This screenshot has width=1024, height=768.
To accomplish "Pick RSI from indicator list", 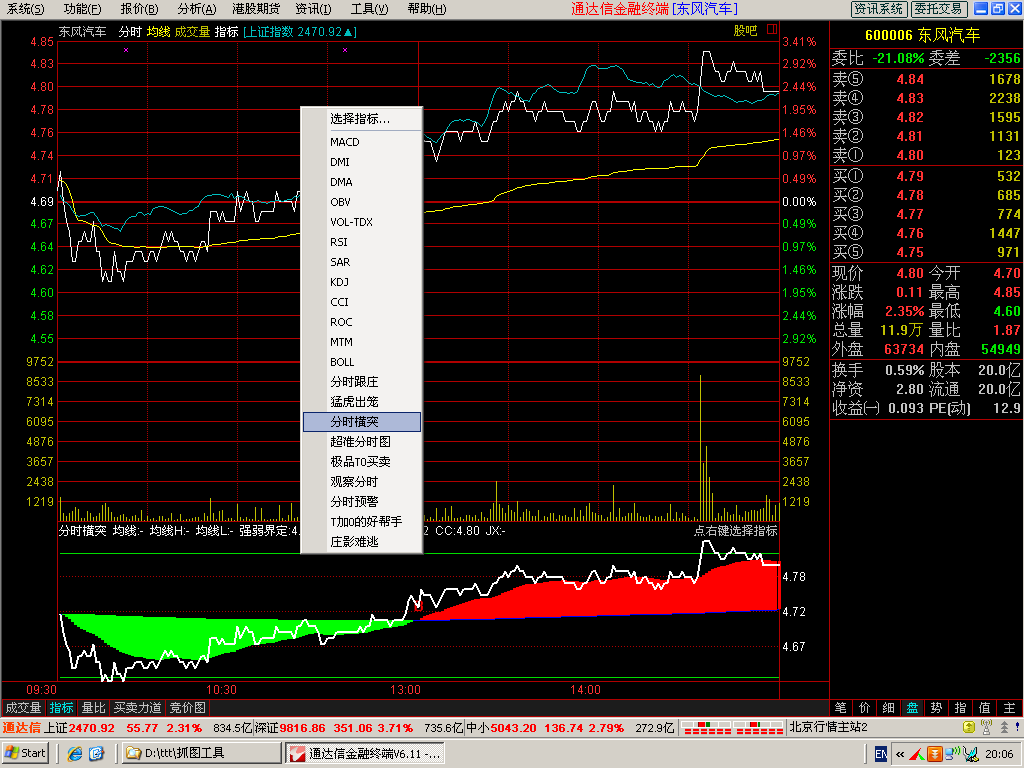I will click(361, 242).
